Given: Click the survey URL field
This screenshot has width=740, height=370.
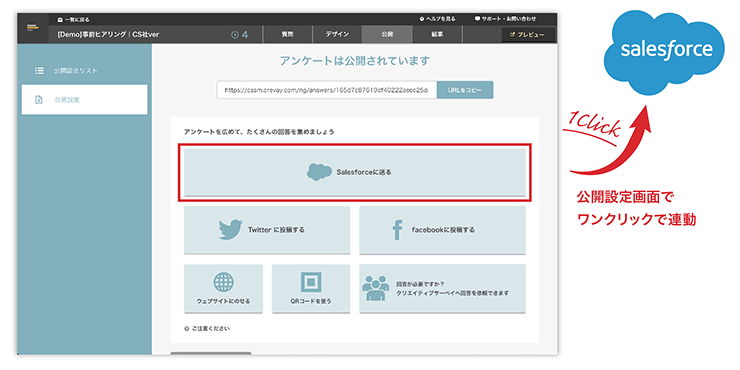Looking at the screenshot, I should pos(327,90).
